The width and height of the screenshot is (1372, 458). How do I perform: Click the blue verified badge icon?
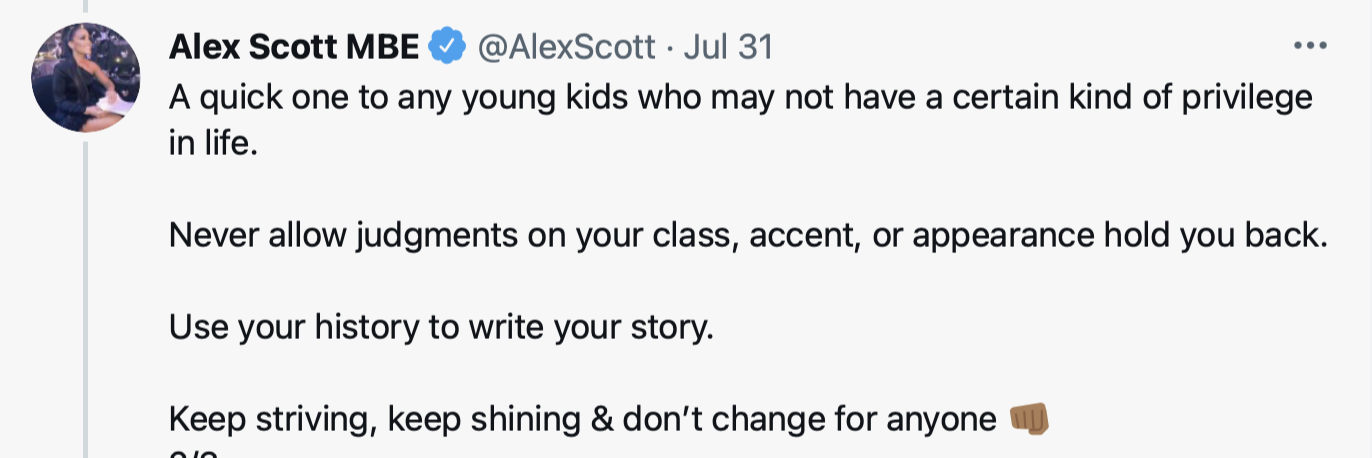pyautogui.click(x=446, y=46)
